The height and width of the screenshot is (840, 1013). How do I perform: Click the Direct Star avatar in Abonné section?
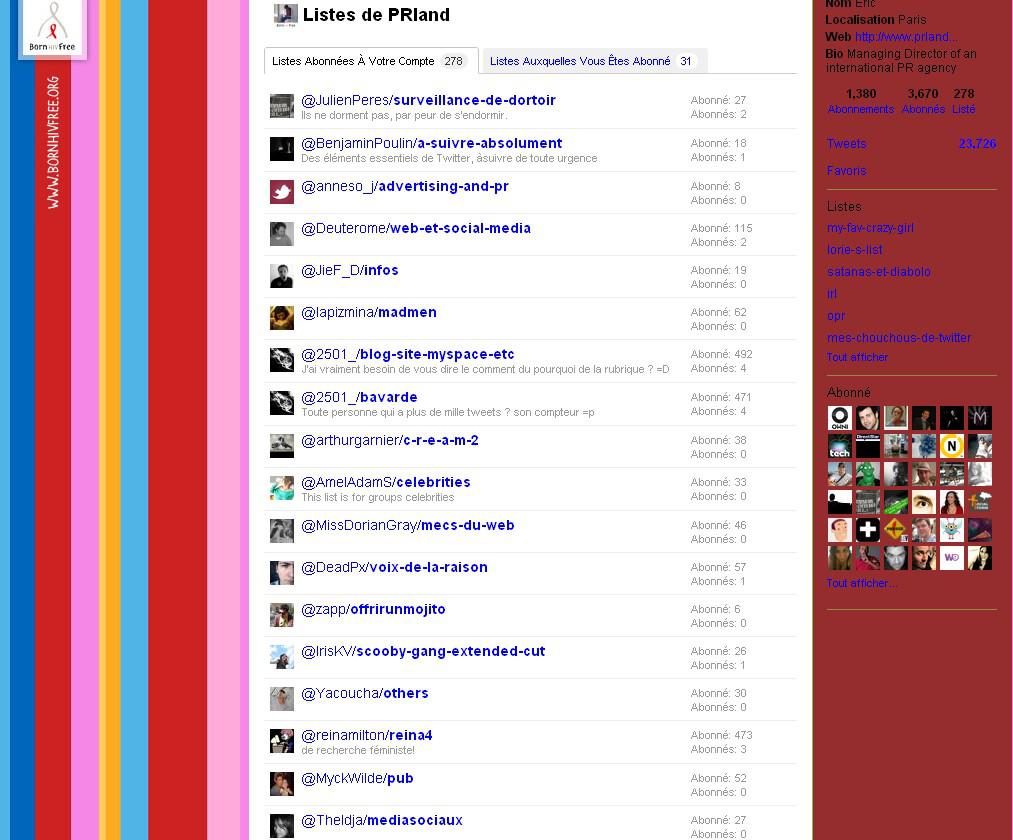(867, 446)
